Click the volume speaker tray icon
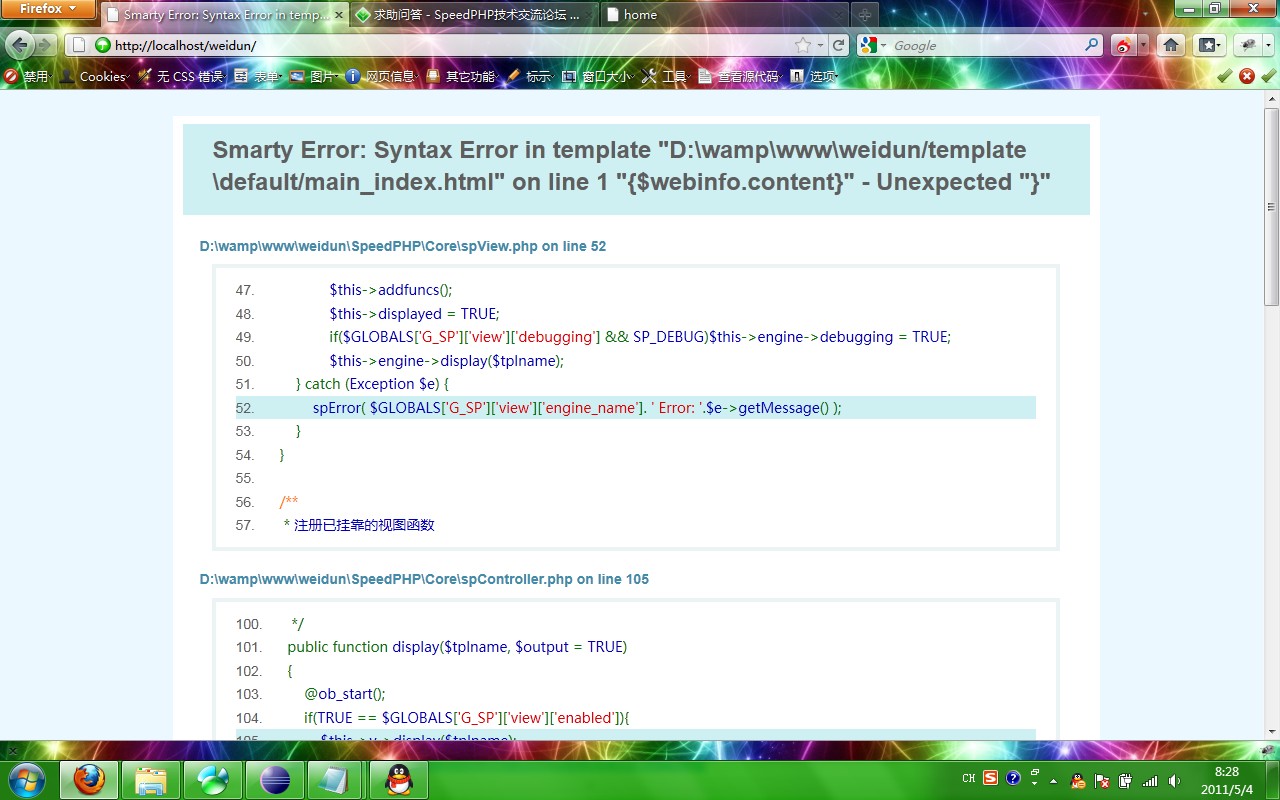The width and height of the screenshot is (1280, 800). click(x=1174, y=780)
